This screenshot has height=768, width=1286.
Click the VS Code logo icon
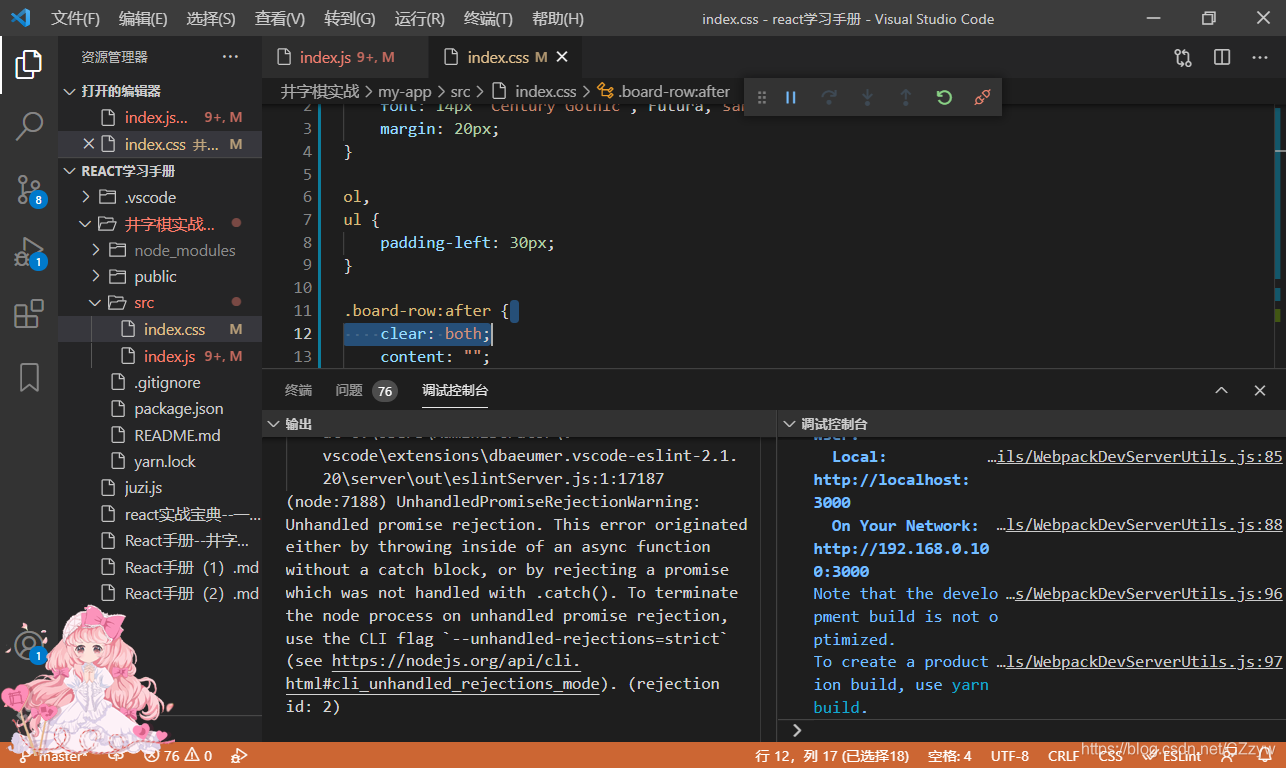coord(21,18)
